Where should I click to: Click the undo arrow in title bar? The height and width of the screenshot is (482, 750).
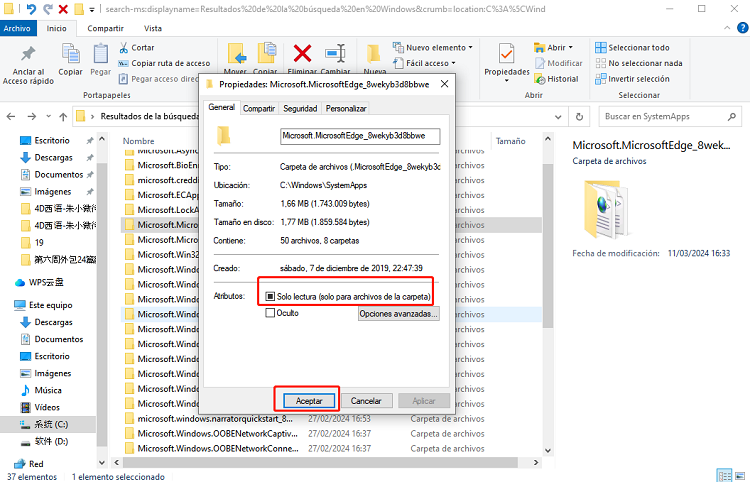pyautogui.click(x=31, y=9)
